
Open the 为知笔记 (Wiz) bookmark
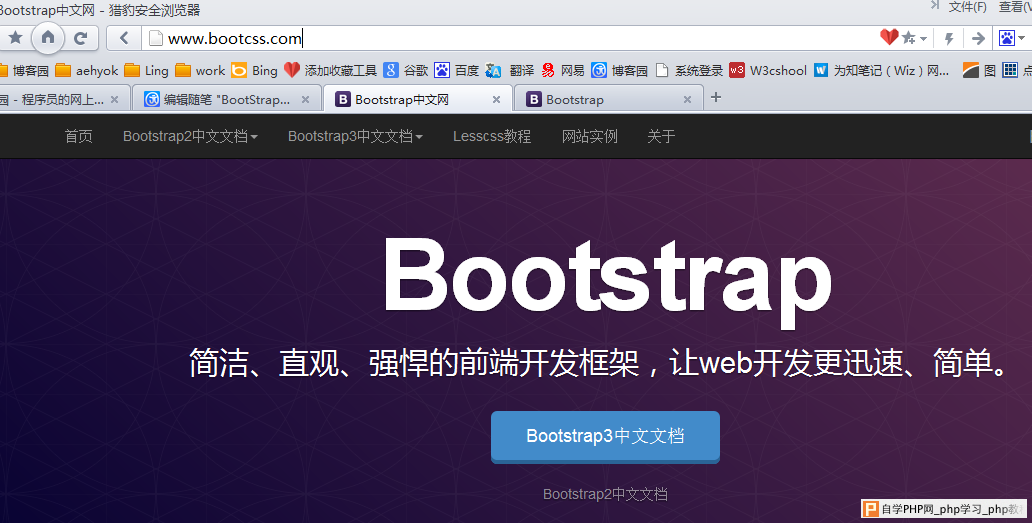click(881, 70)
